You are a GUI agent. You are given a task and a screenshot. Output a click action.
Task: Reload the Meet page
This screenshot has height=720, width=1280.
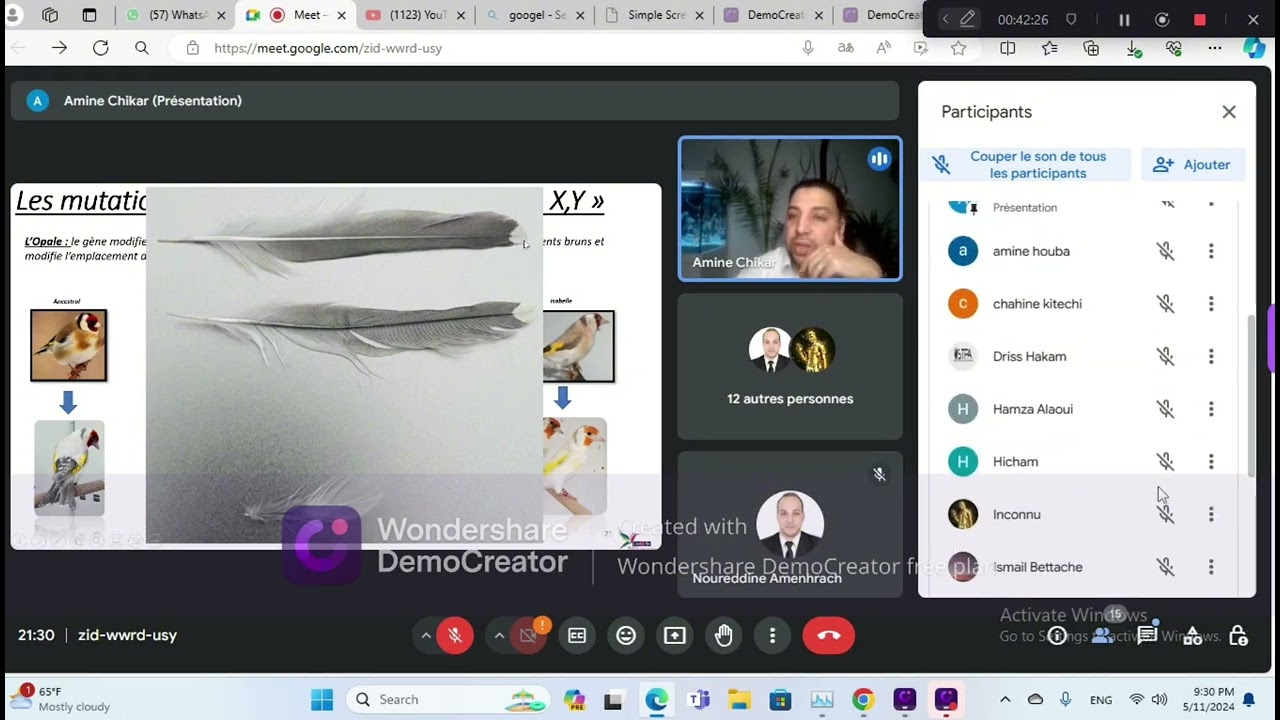click(100, 48)
